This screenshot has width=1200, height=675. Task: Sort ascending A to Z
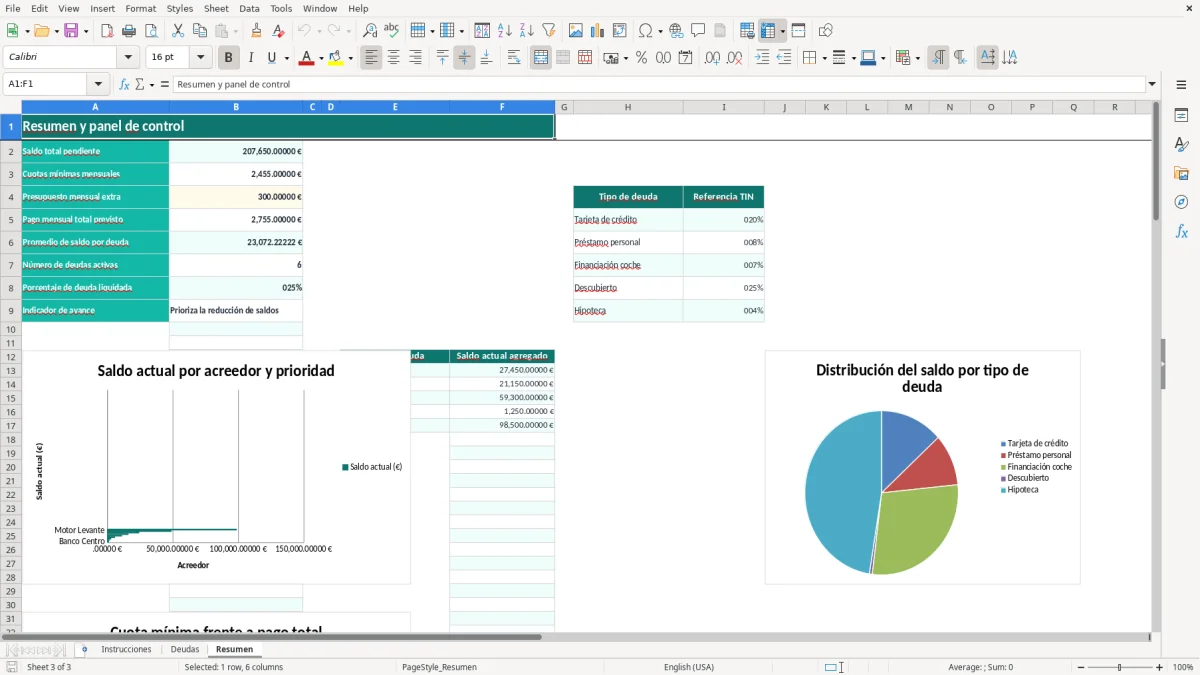(505, 31)
